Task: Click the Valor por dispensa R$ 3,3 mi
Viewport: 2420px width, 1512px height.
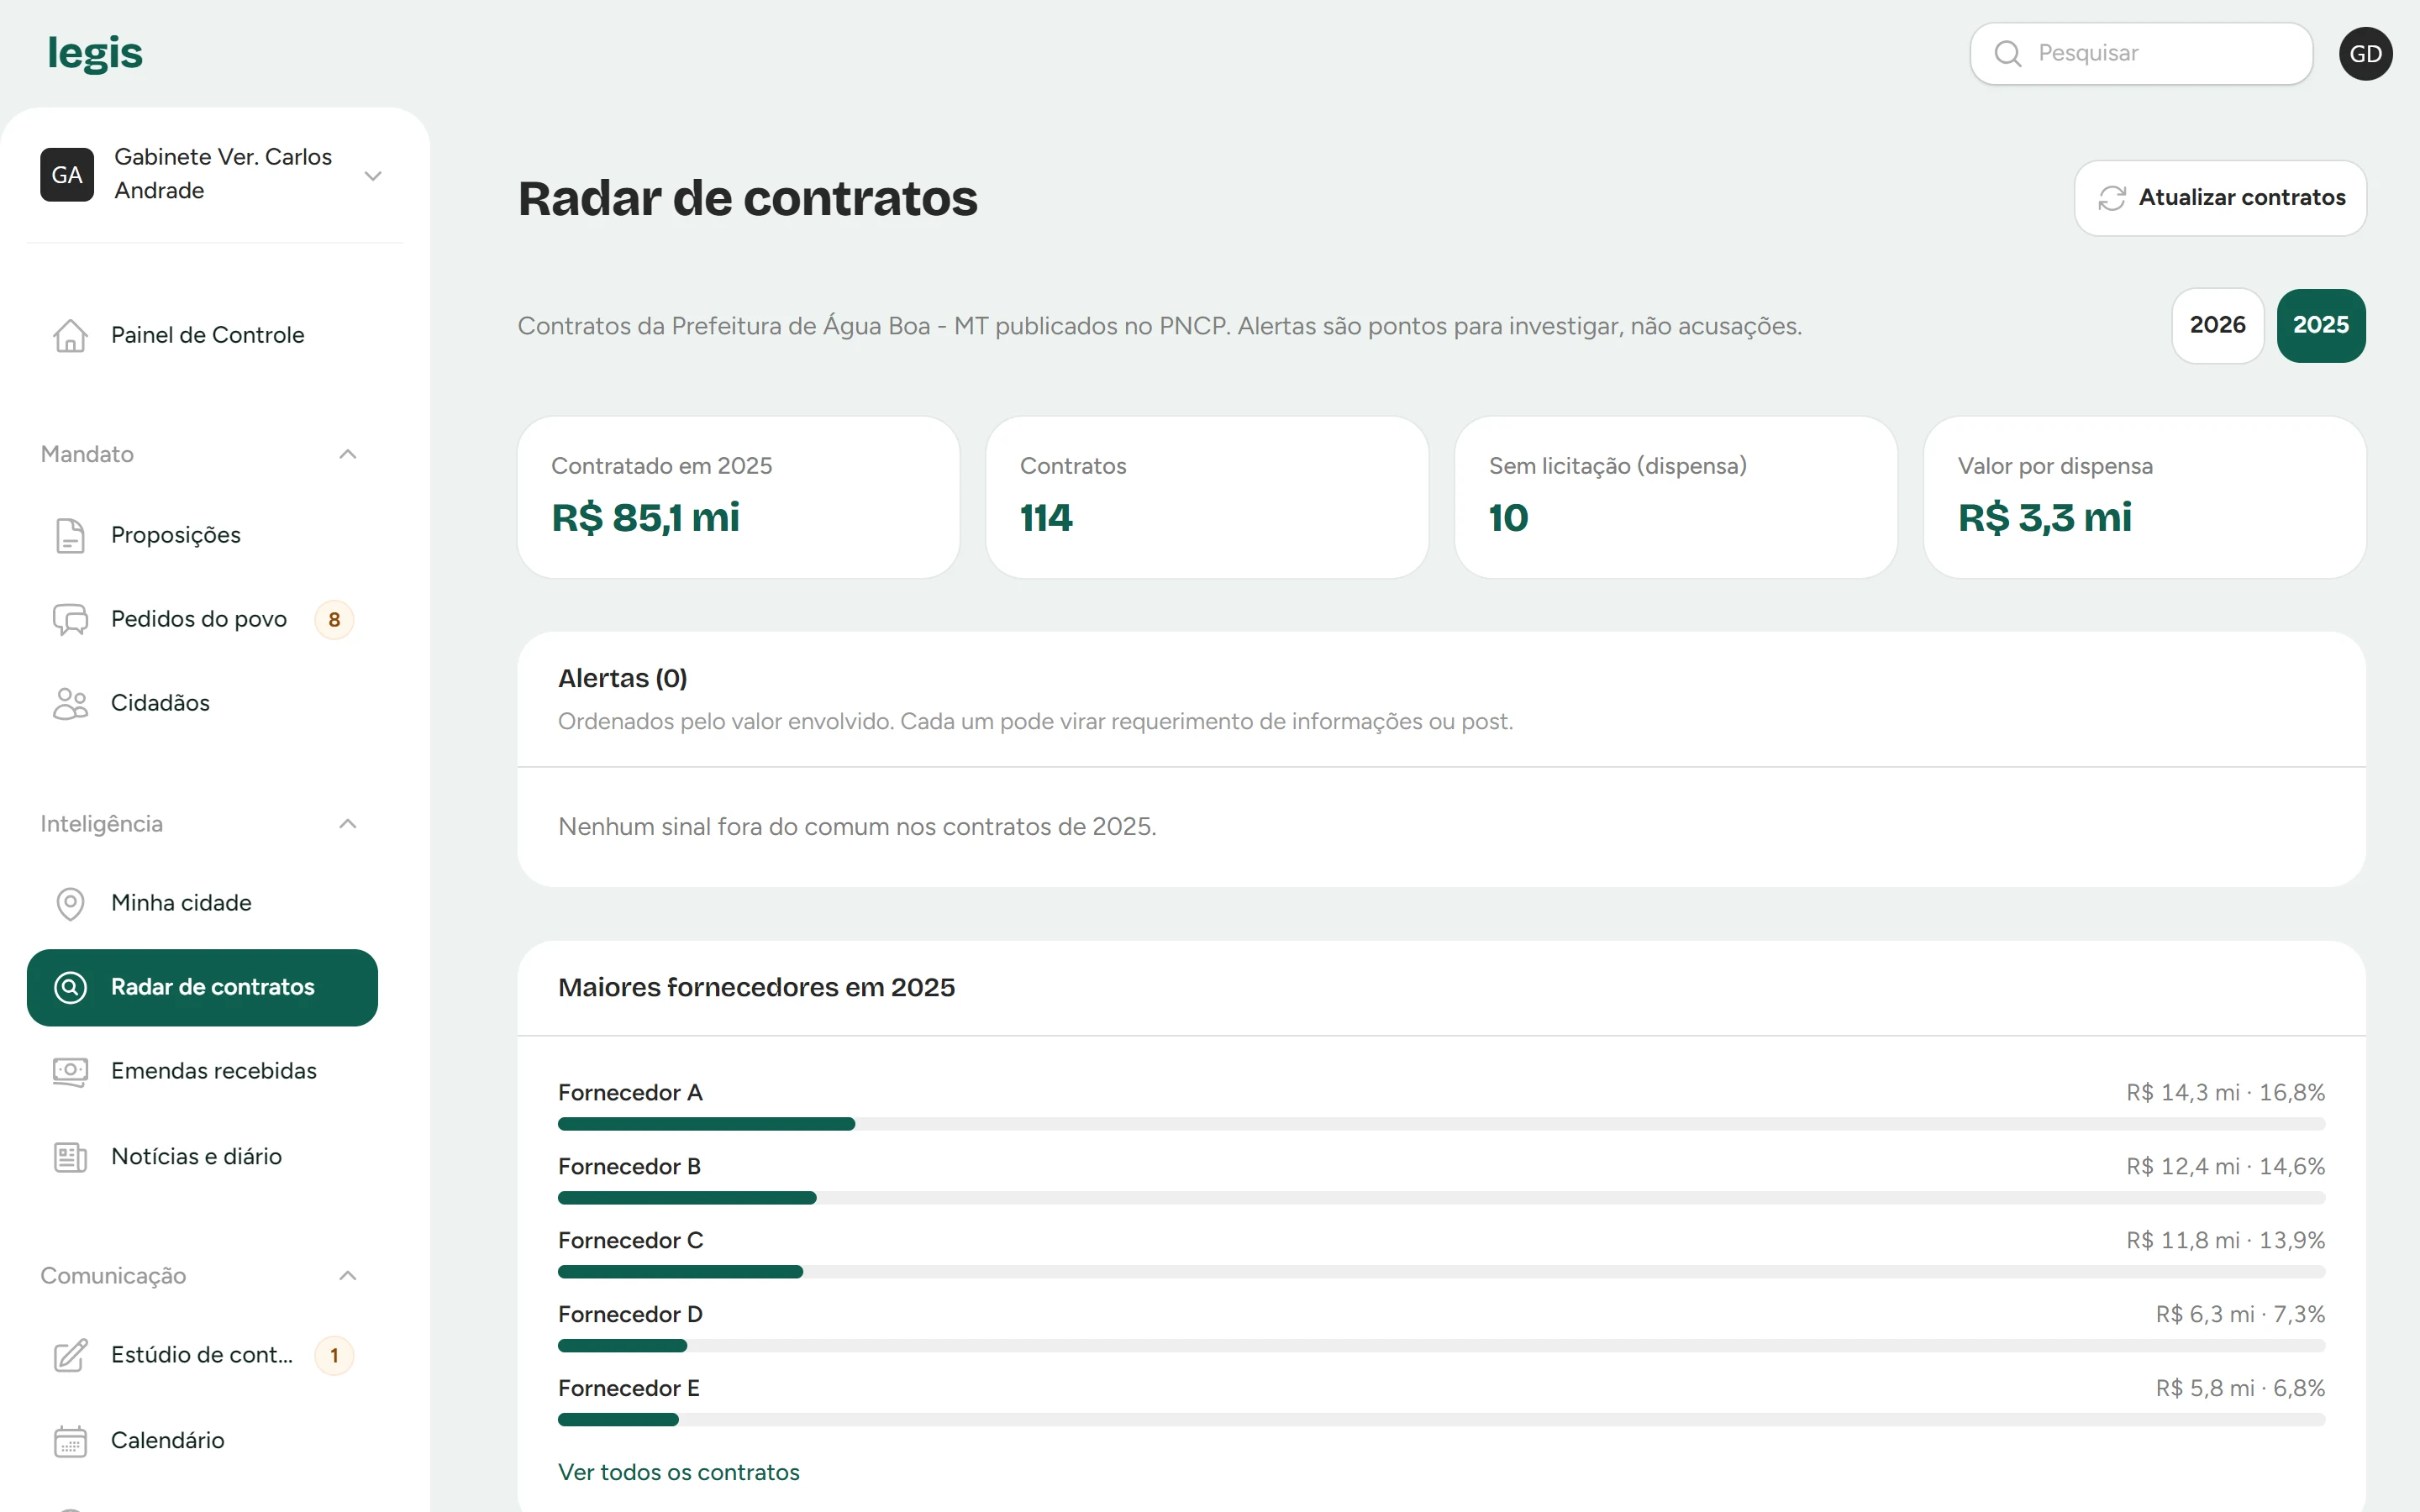Action: [2044, 517]
